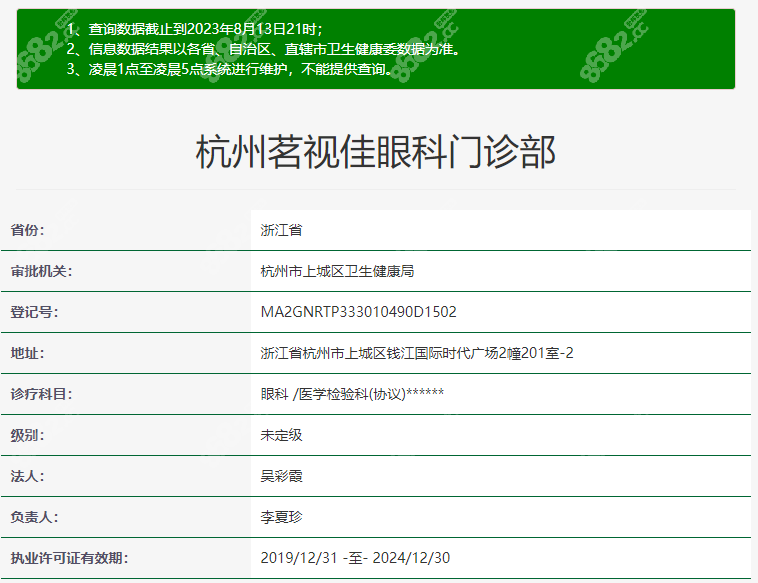
Task: Click the 登记号 label
Action: pyautogui.click(x=34, y=312)
